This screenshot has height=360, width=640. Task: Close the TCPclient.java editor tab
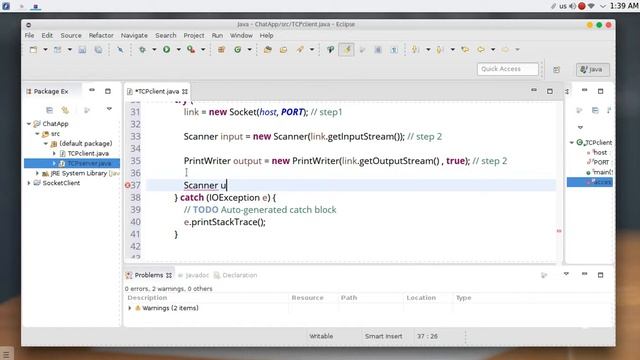pos(185,91)
